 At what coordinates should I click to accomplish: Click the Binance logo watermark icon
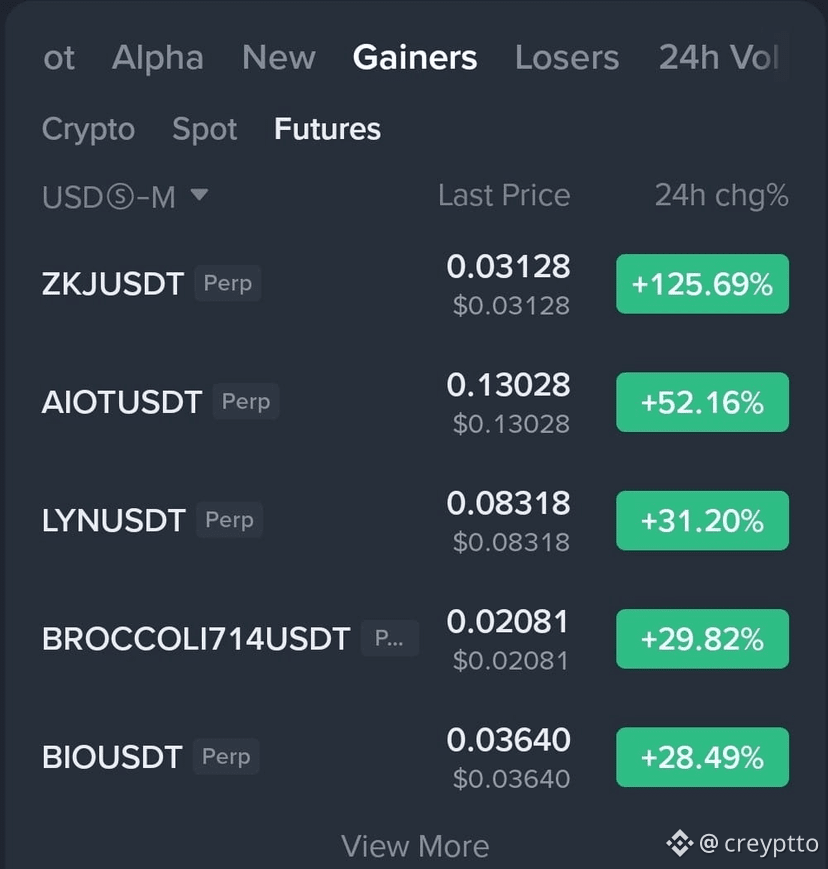click(679, 844)
